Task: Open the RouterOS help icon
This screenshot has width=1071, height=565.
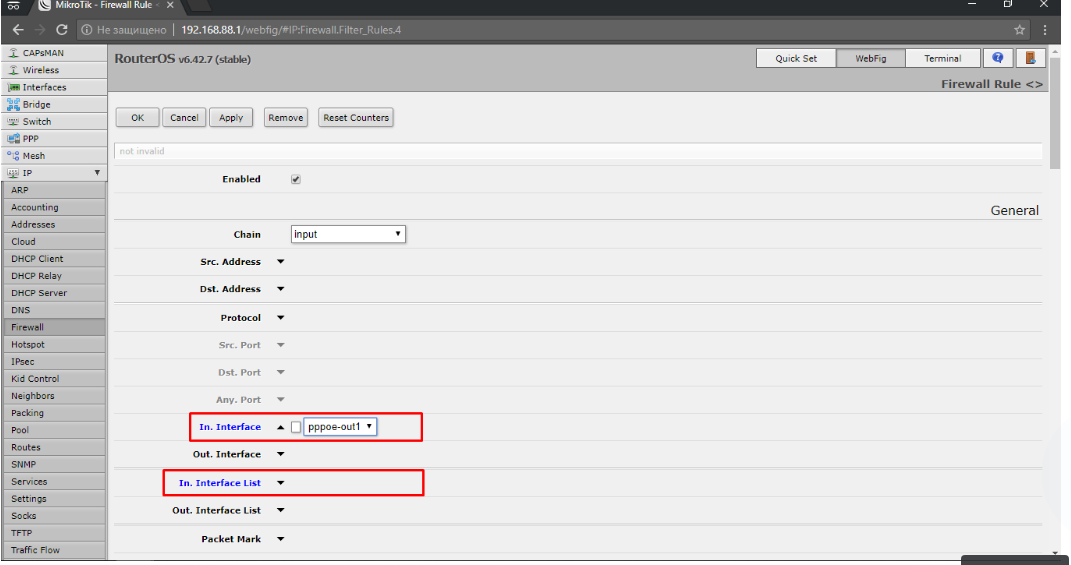Action: click(997, 58)
